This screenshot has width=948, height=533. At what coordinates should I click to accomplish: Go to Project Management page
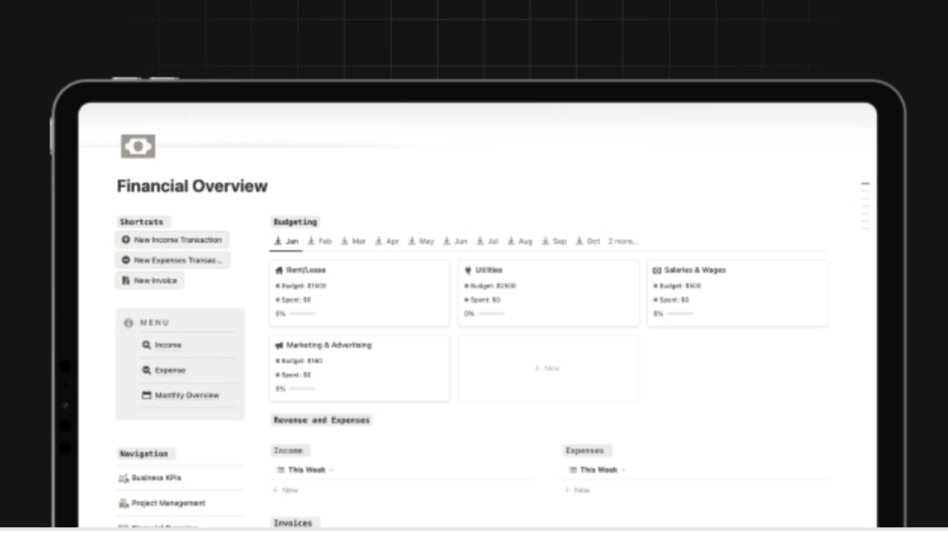[x=169, y=503]
